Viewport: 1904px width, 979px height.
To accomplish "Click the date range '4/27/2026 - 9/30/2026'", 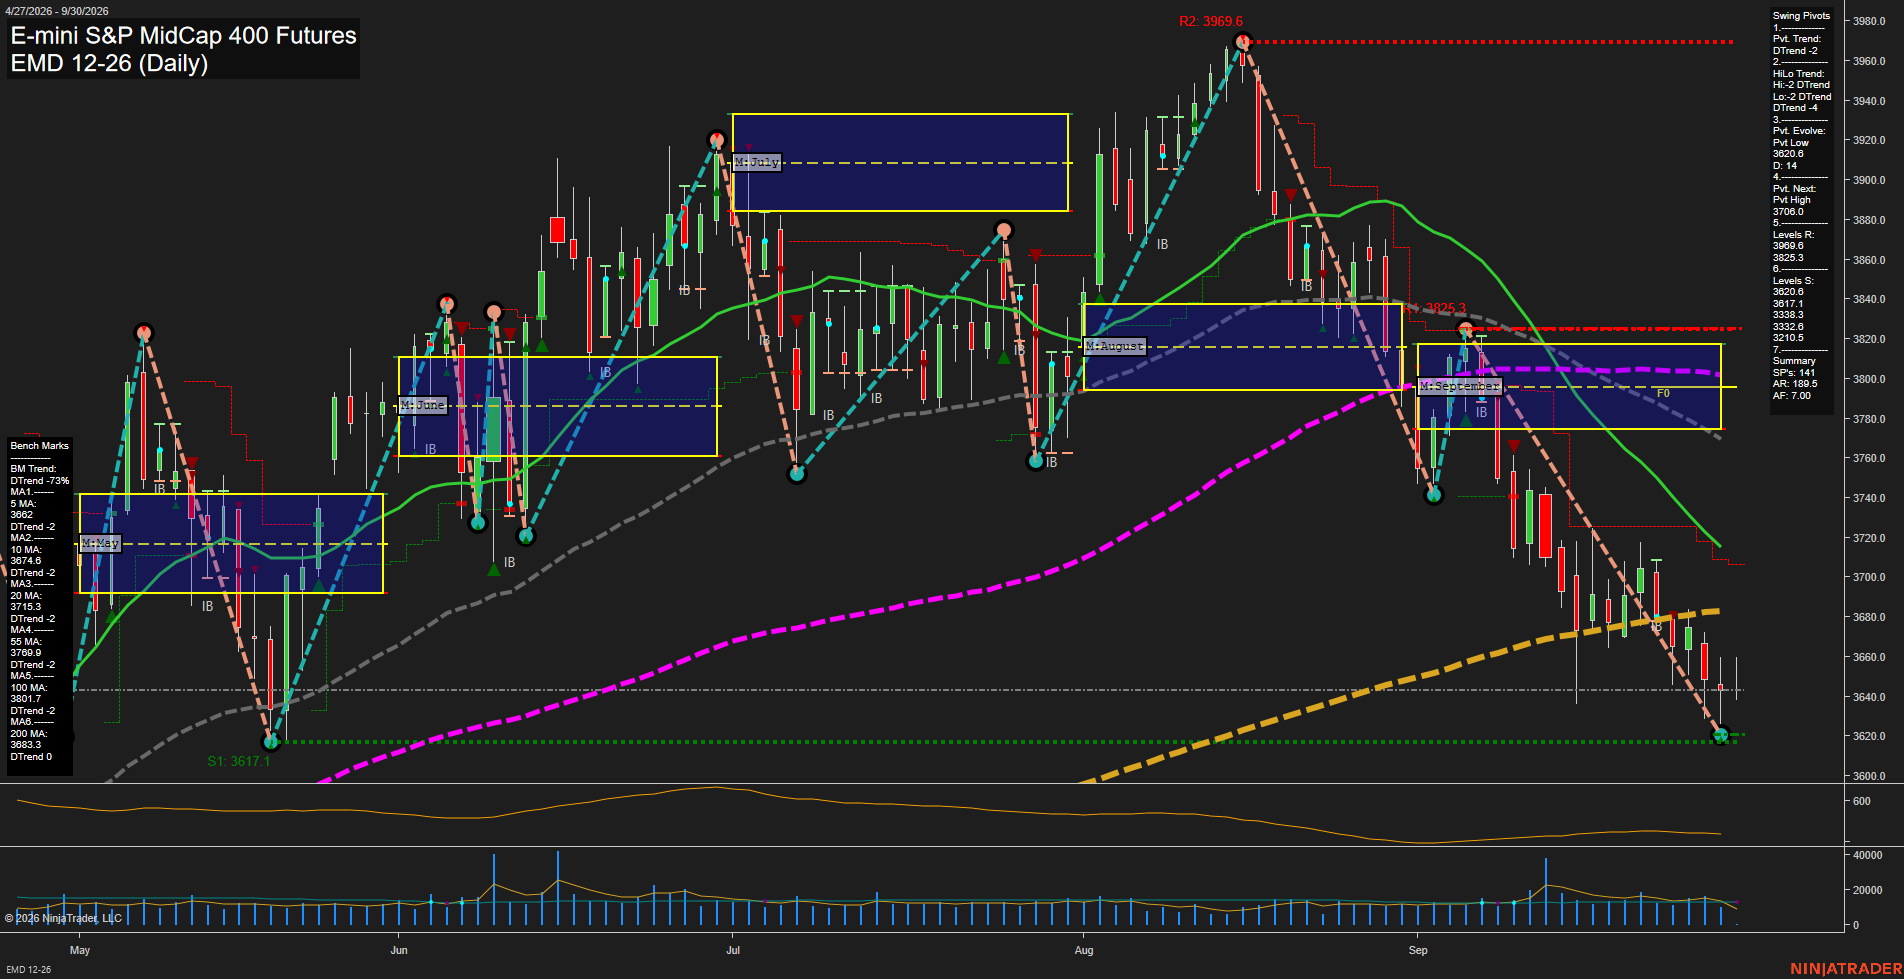I will (x=57, y=11).
